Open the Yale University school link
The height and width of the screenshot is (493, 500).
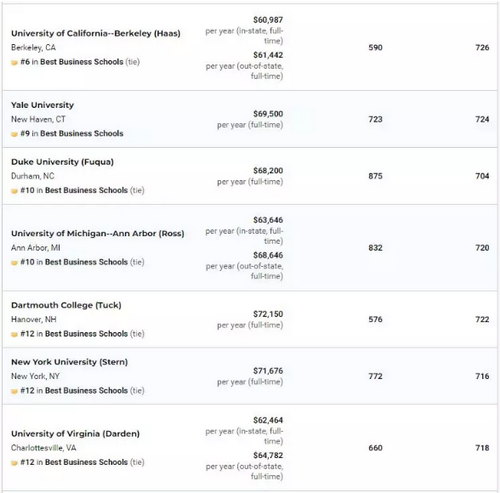pos(42,105)
